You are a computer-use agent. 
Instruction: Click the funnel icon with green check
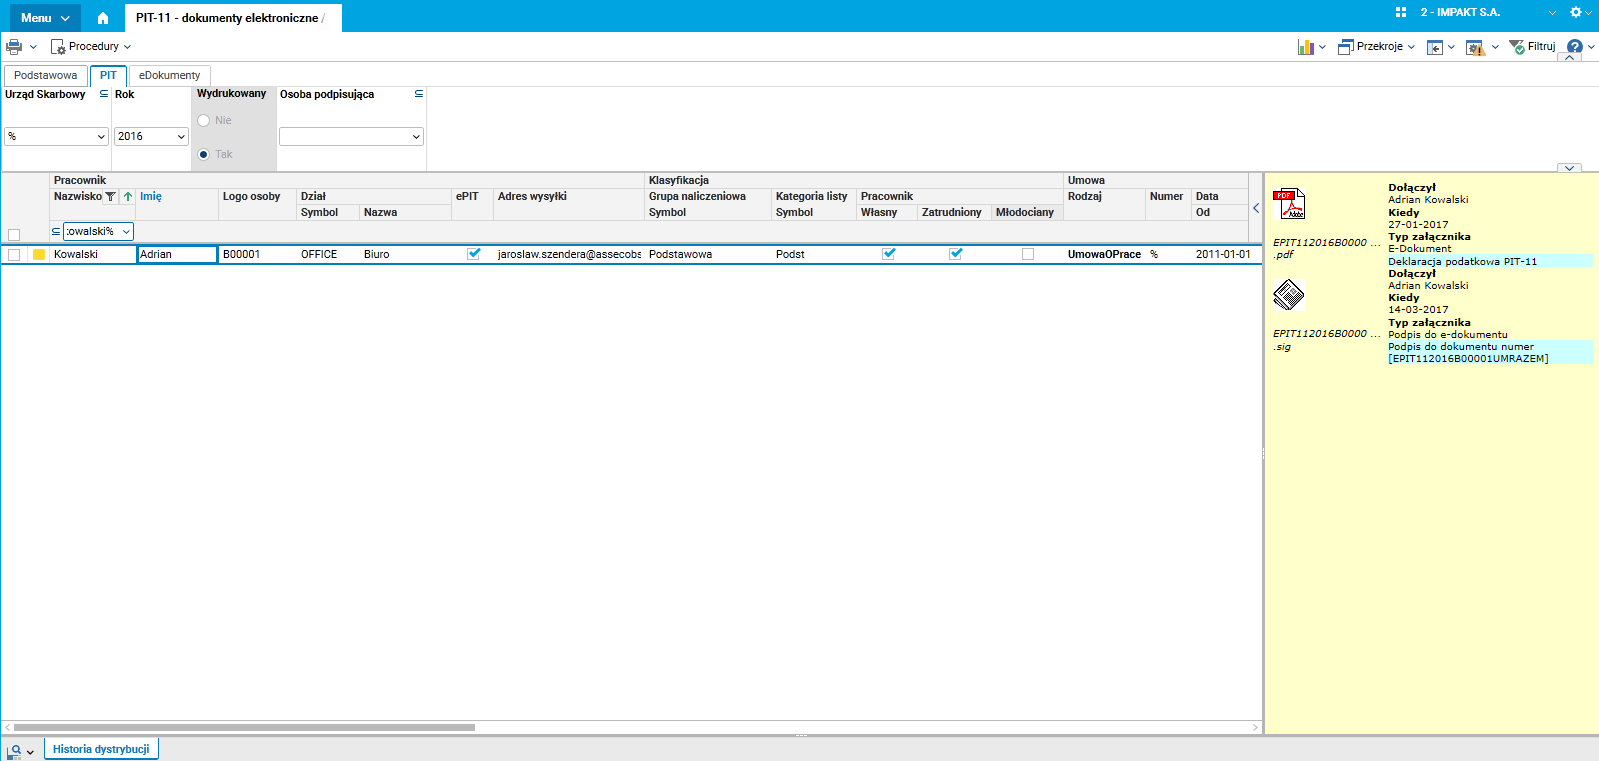pos(1517,47)
